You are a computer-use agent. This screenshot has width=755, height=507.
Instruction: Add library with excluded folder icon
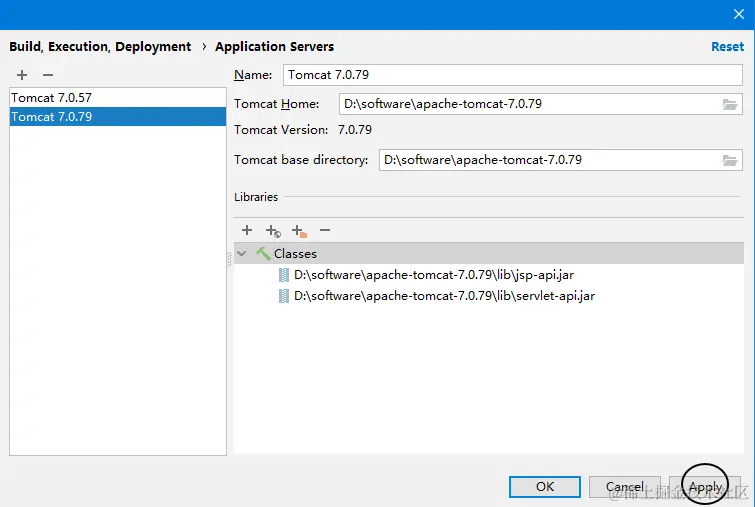[299, 231]
